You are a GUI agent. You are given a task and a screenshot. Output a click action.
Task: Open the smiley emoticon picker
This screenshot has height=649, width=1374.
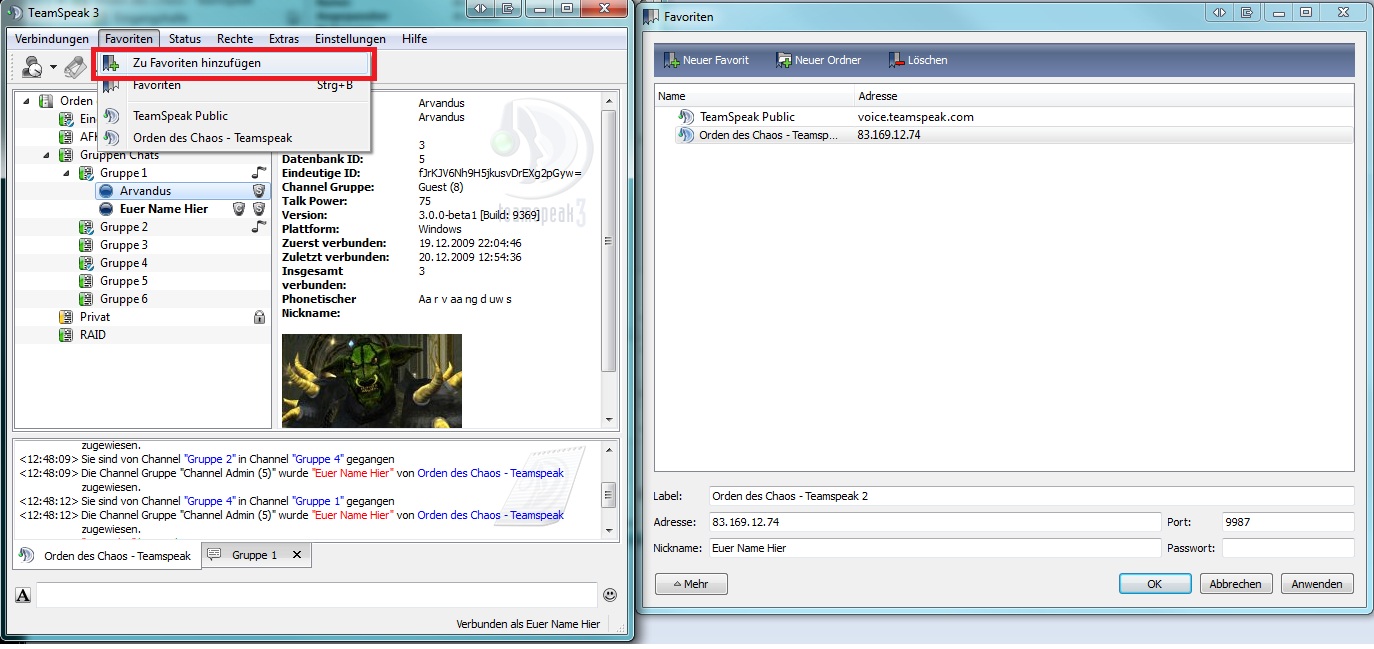click(x=610, y=595)
